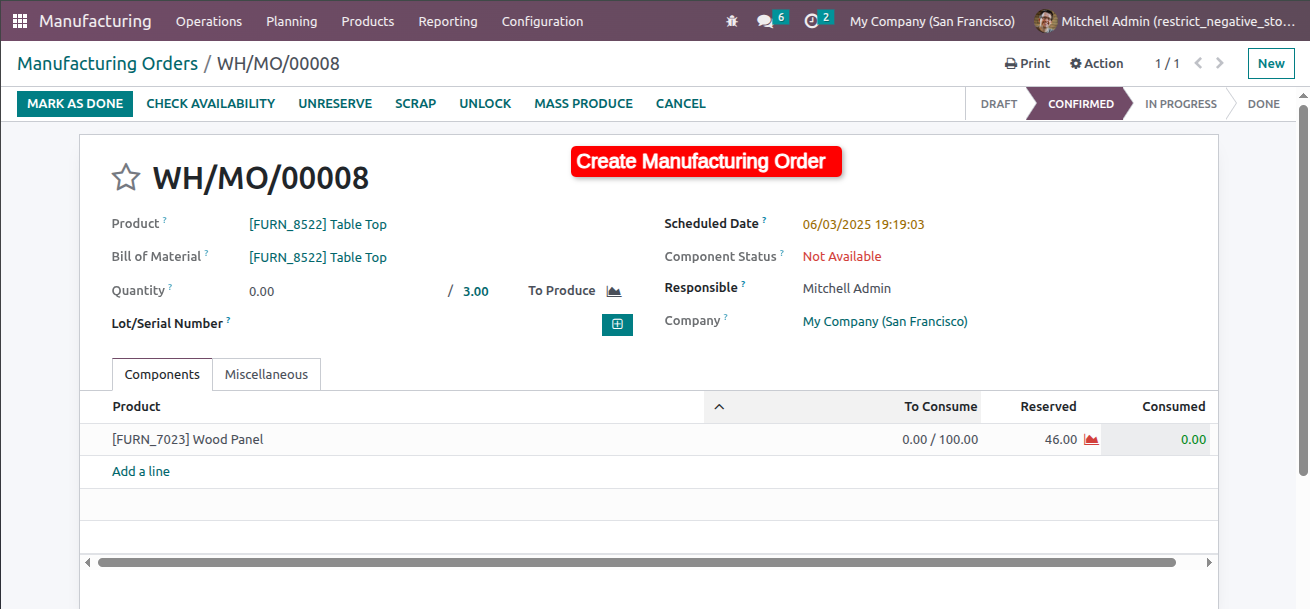Select the Done status stage

[x=1264, y=104]
